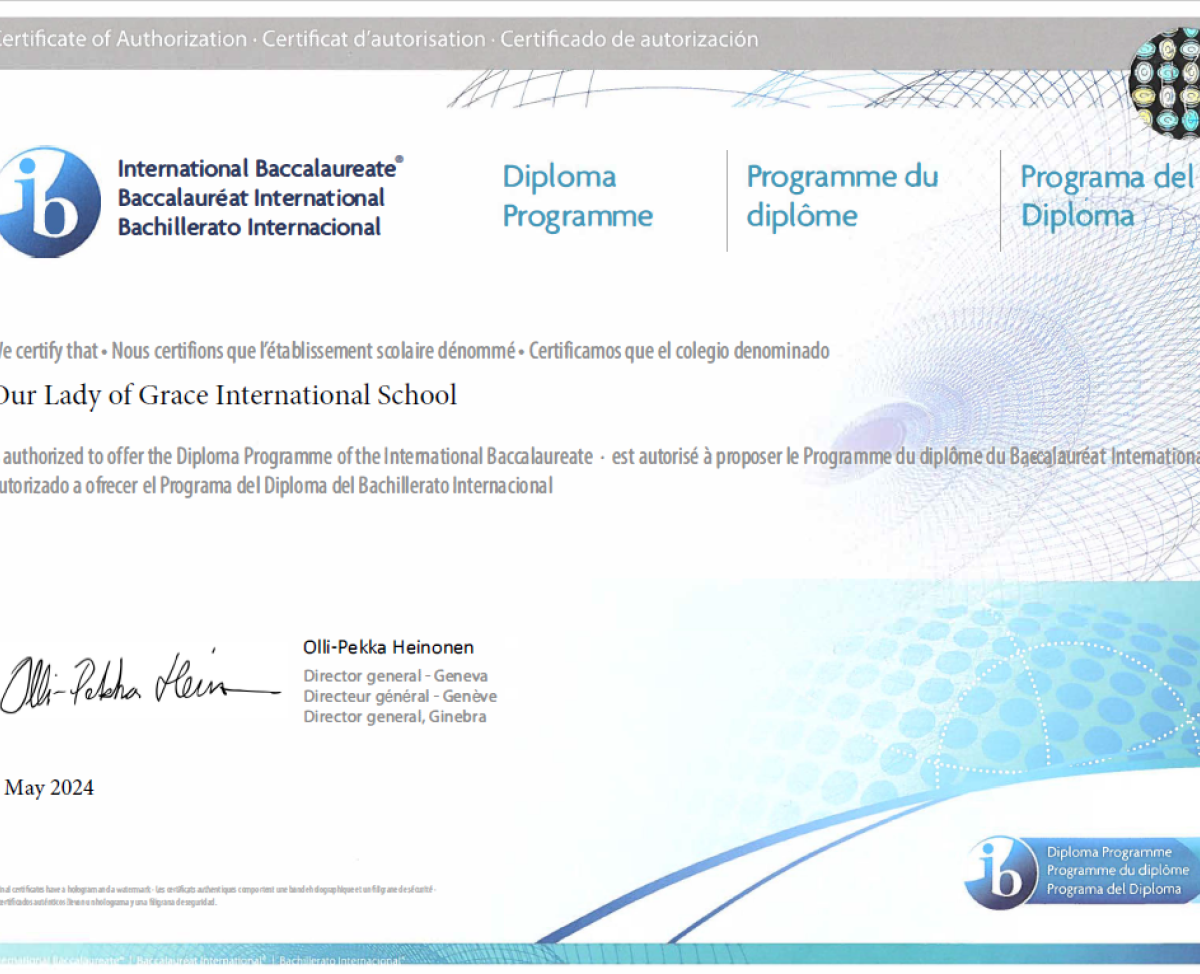
Task: Click 'Certificat d'autorisation' header text
Action: 373,40
